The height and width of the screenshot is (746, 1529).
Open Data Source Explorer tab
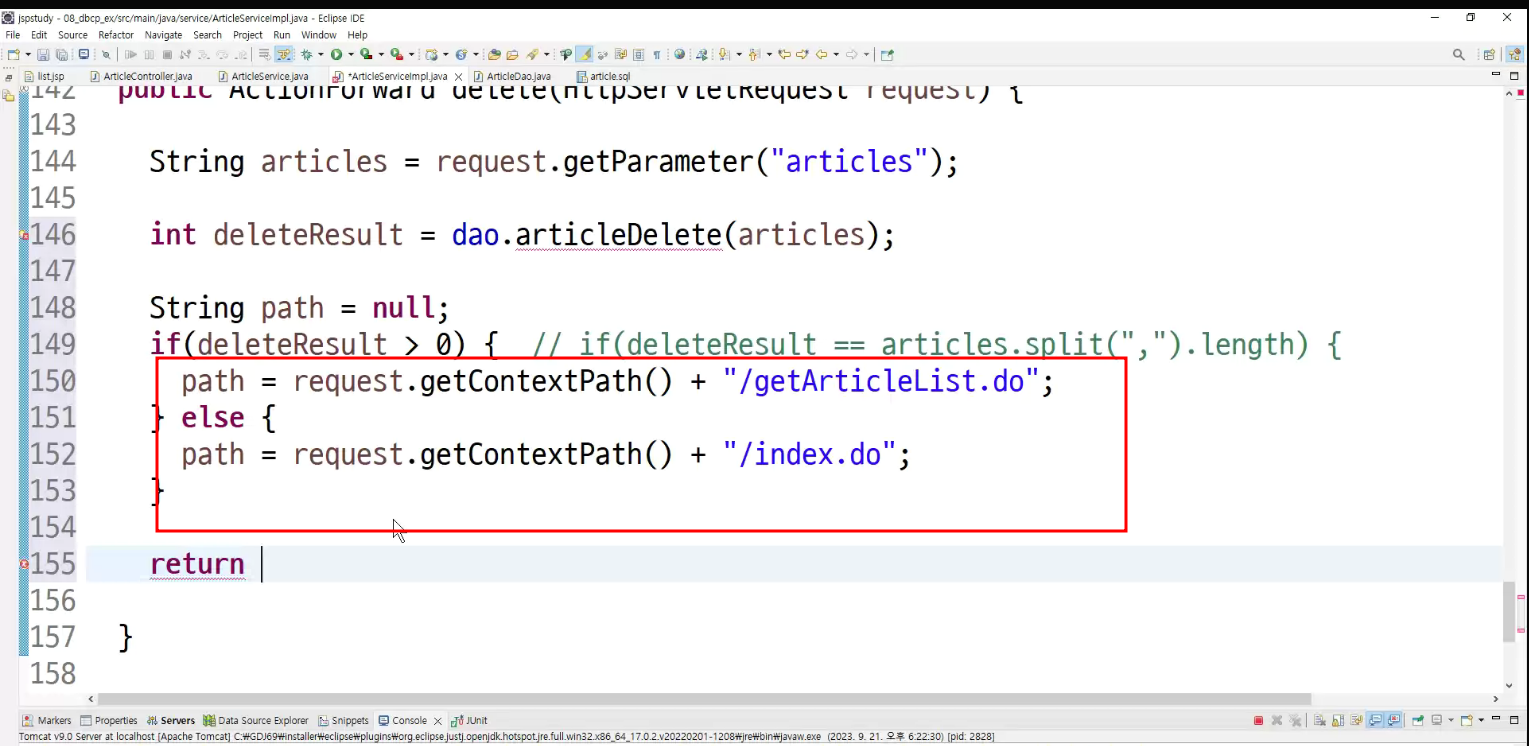point(257,720)
